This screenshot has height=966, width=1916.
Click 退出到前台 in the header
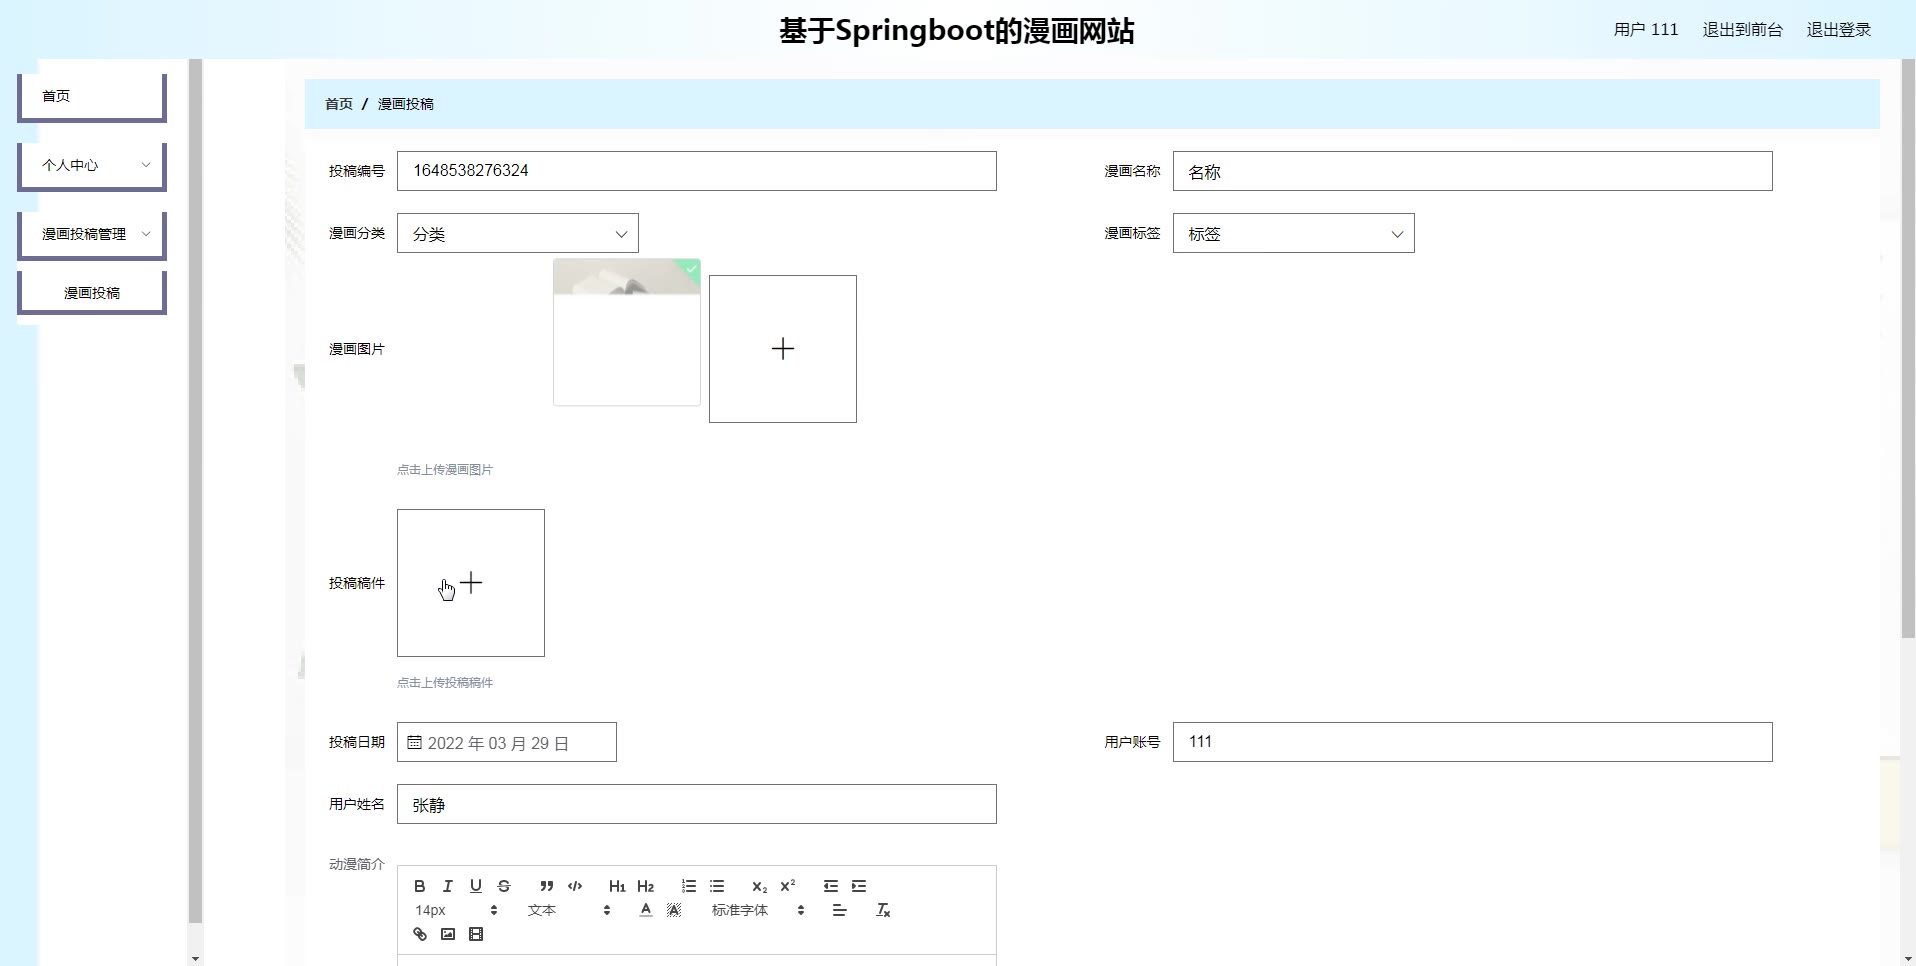click(x=1743, y=30)
